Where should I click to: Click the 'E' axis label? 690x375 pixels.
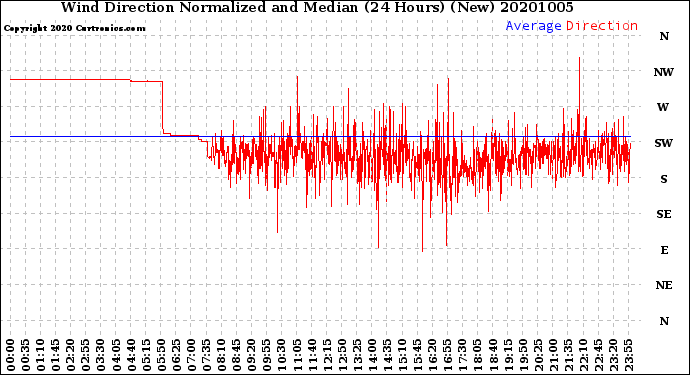coord(664,250)
